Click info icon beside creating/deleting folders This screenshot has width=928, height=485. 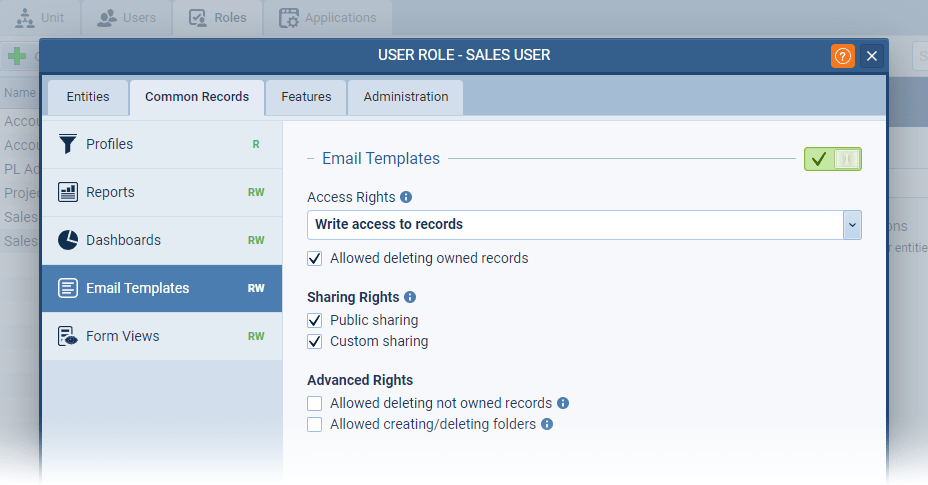(547, 424)
